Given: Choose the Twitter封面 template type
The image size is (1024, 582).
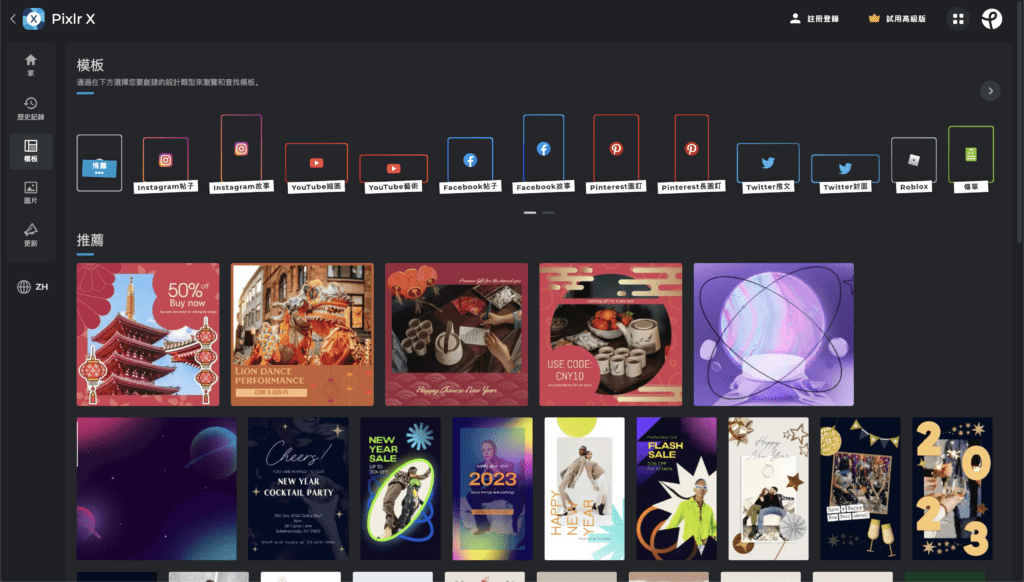Looking at the screenshot, I should coord(845,169).
